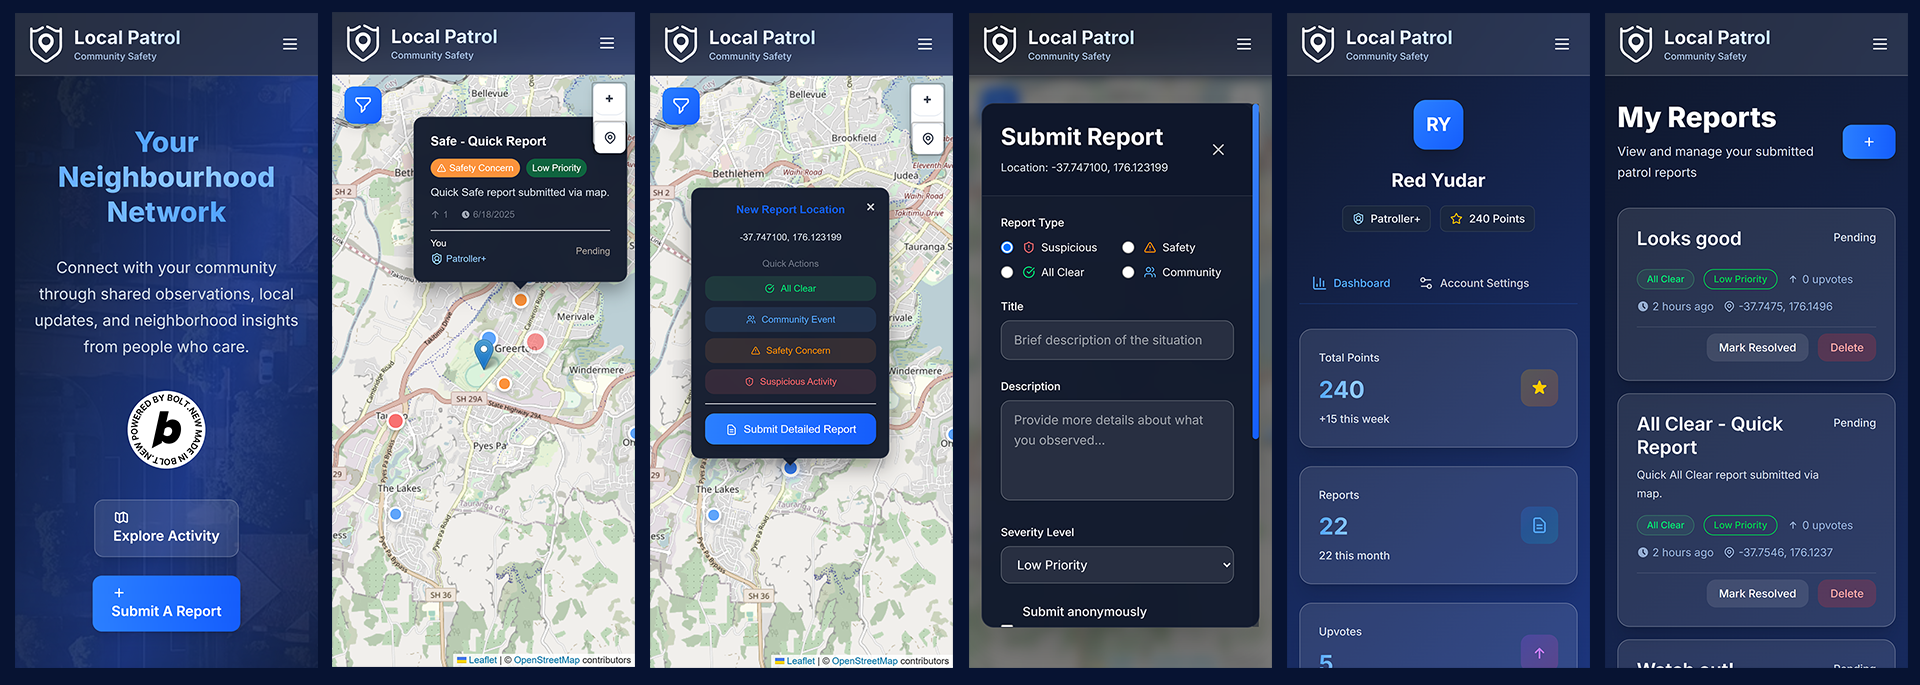Choose the All Clear quick action
This screenshot has height=685, width=1920.
[790, 289]
